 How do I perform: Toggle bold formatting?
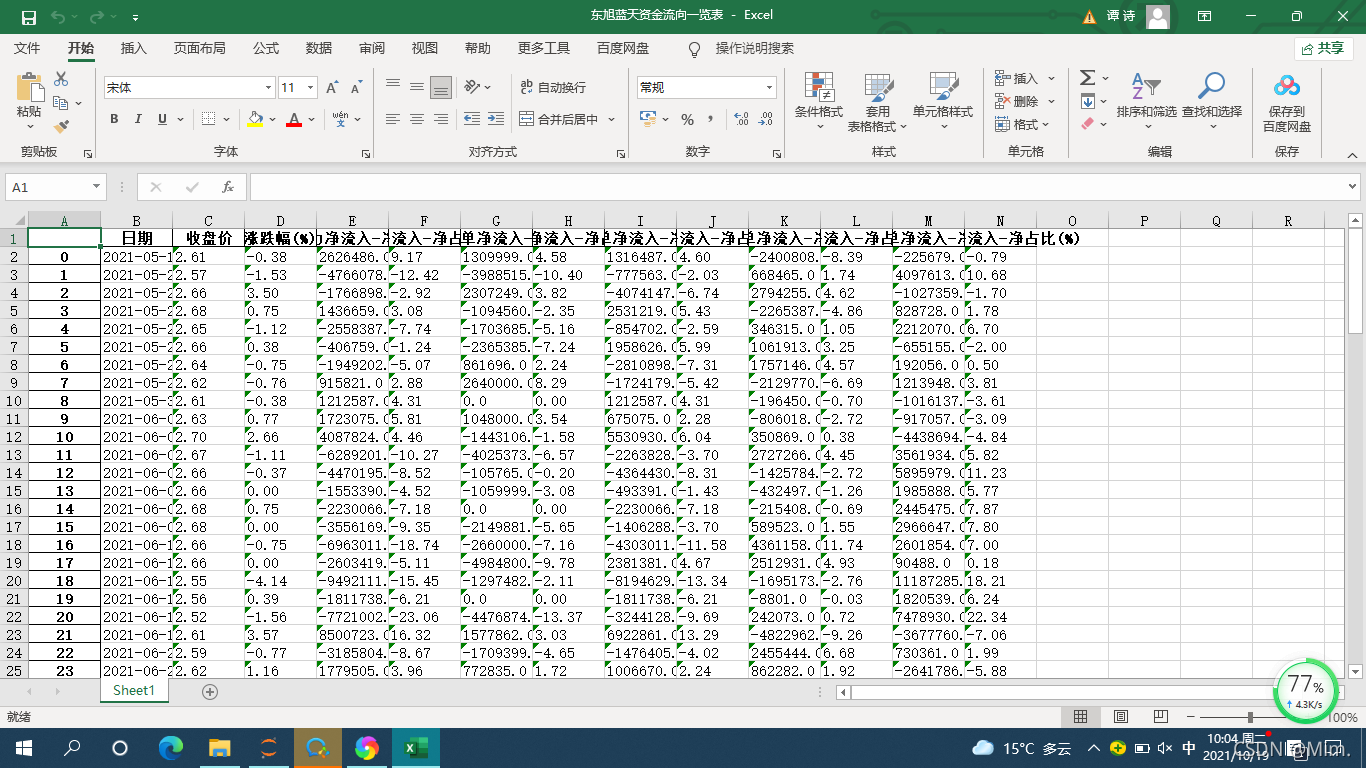tap(114, 119)
